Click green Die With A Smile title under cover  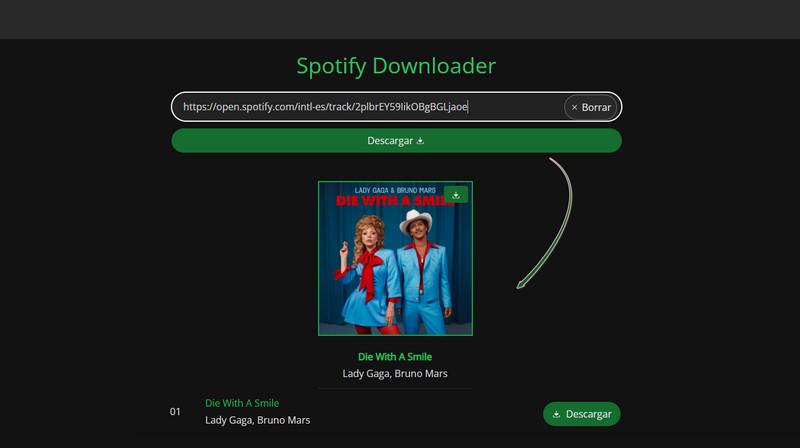click(395, 357)
